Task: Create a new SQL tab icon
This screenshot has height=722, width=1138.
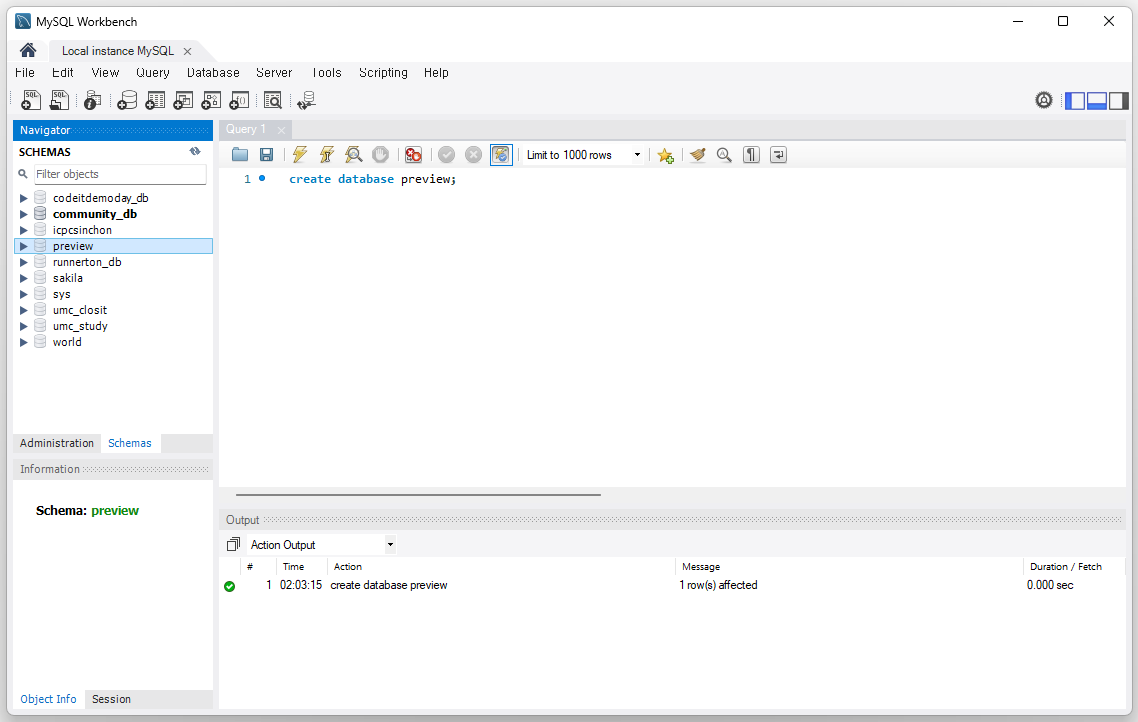Action: point(31,100)
